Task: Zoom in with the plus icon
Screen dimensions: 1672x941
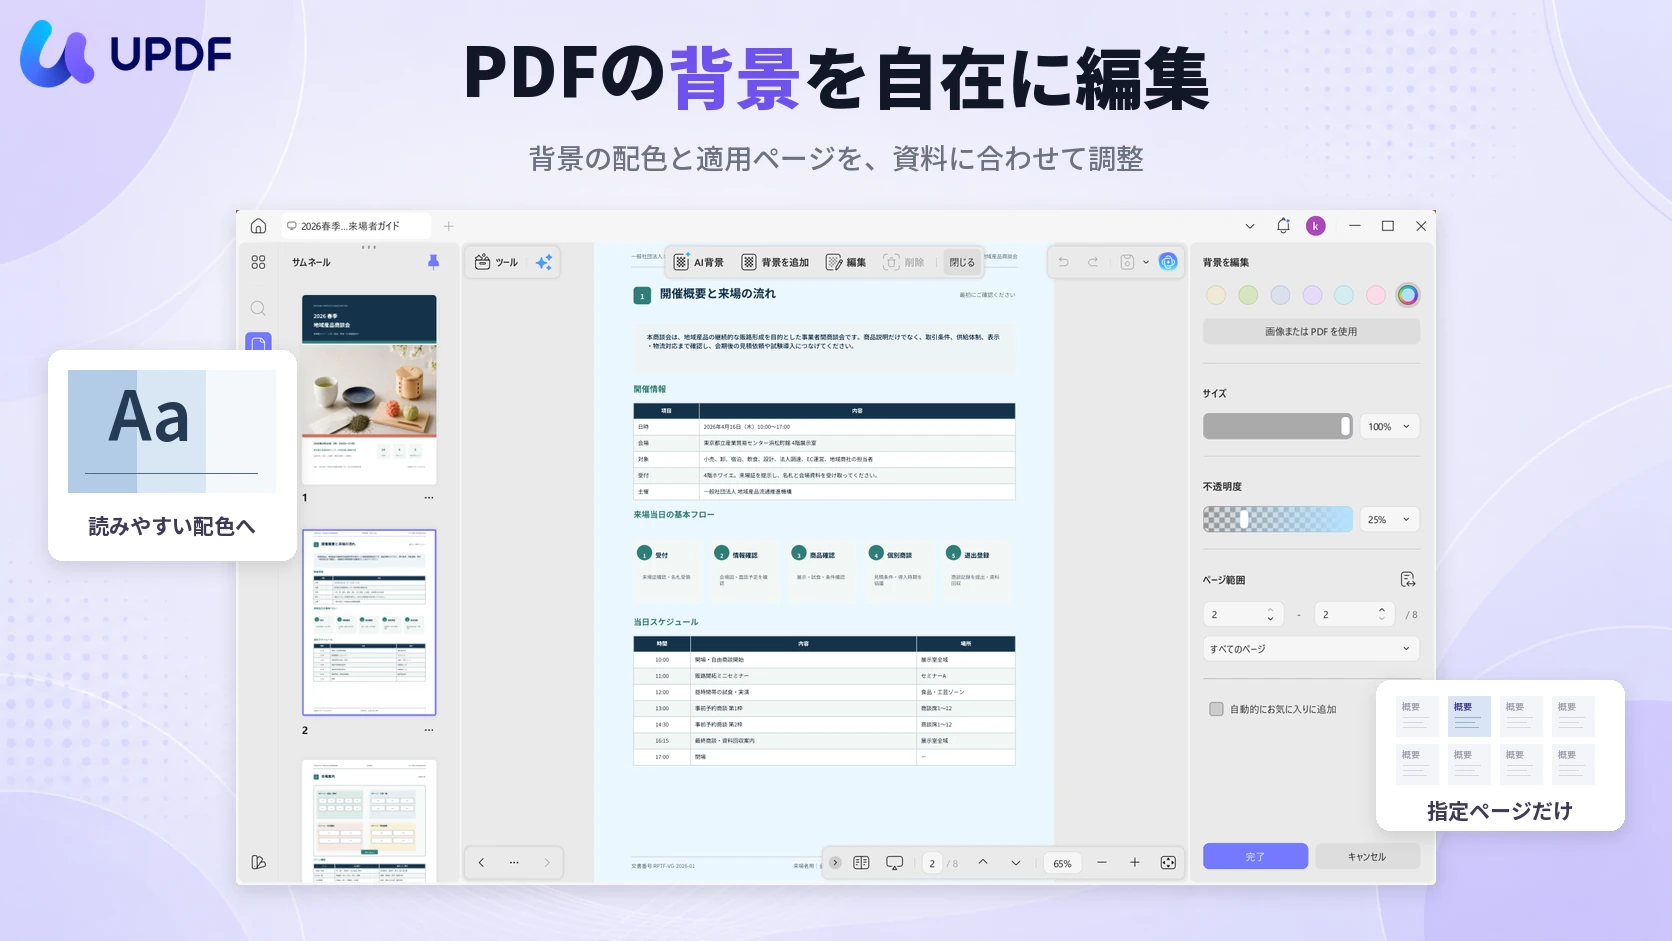Action: [1135, 862]
